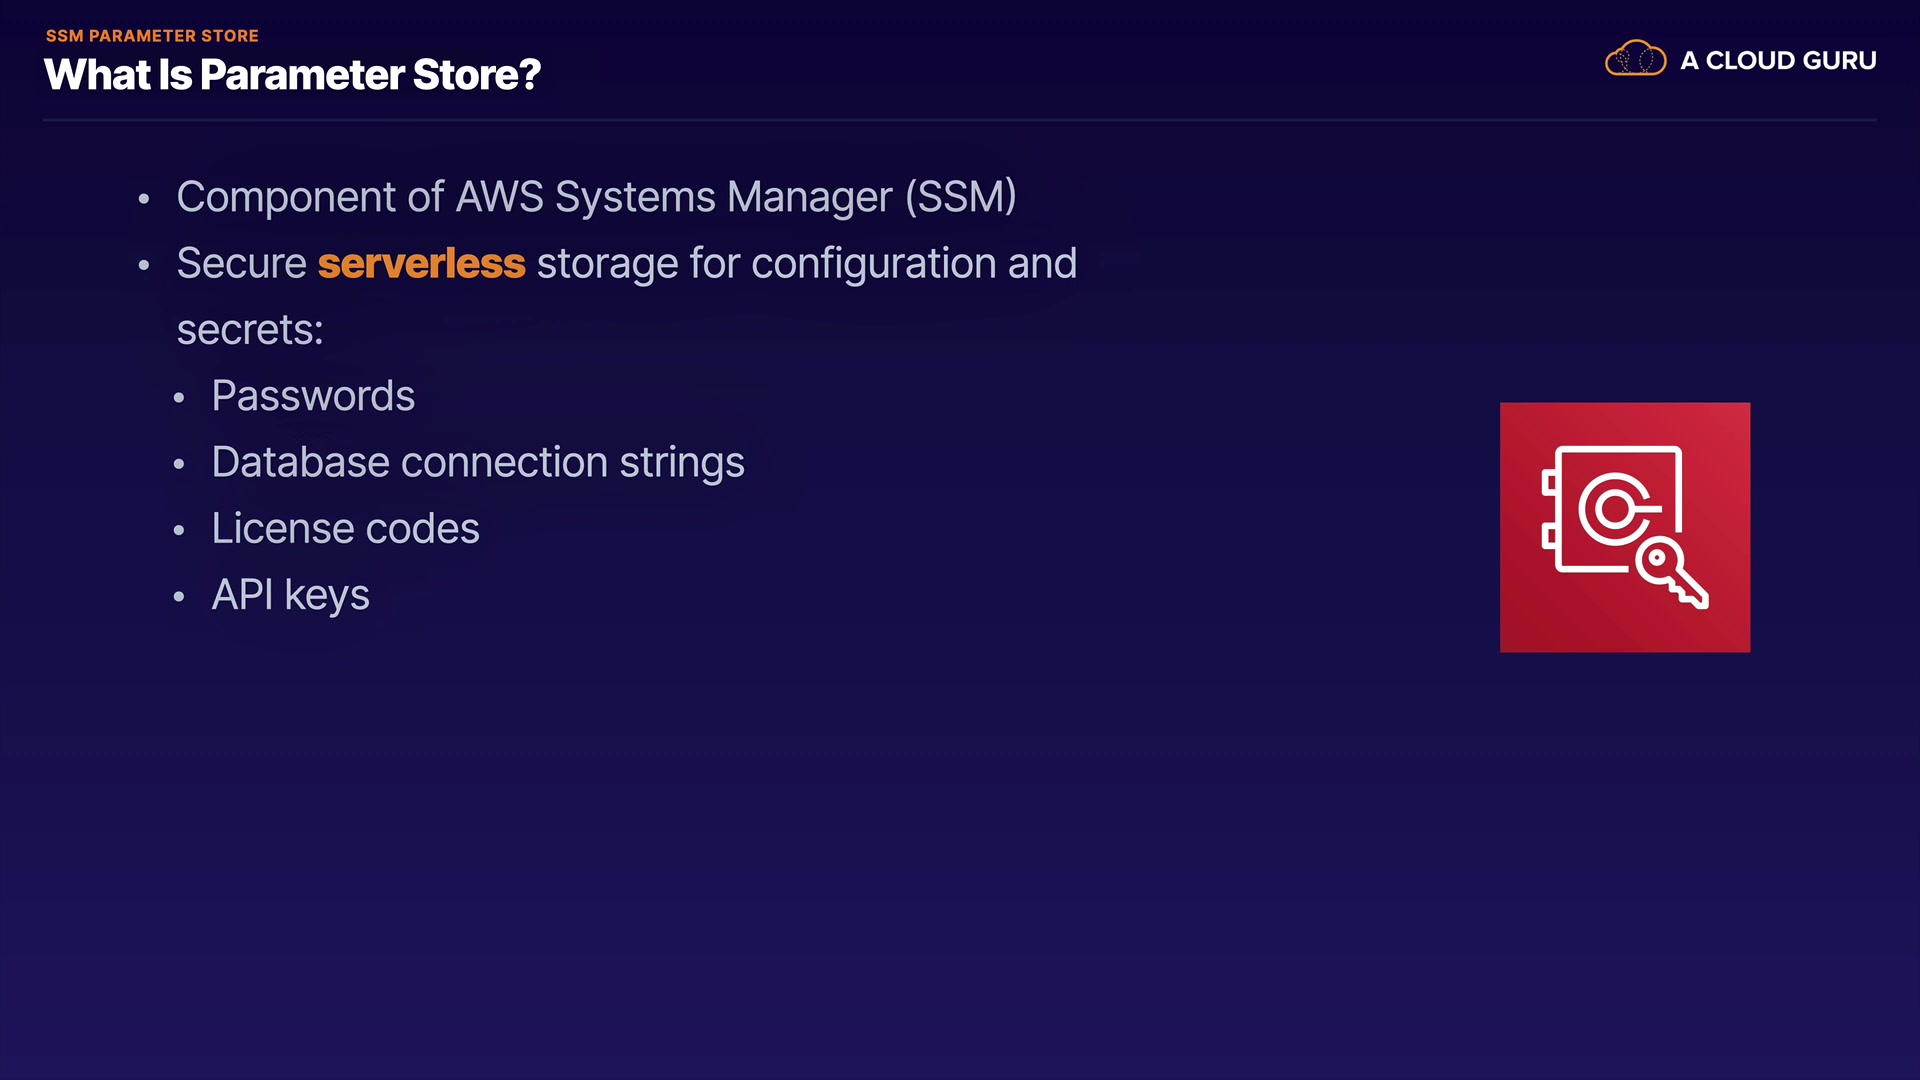Click the word "secrets:"
This screenshot has width=1920, height=1080.
250,330
